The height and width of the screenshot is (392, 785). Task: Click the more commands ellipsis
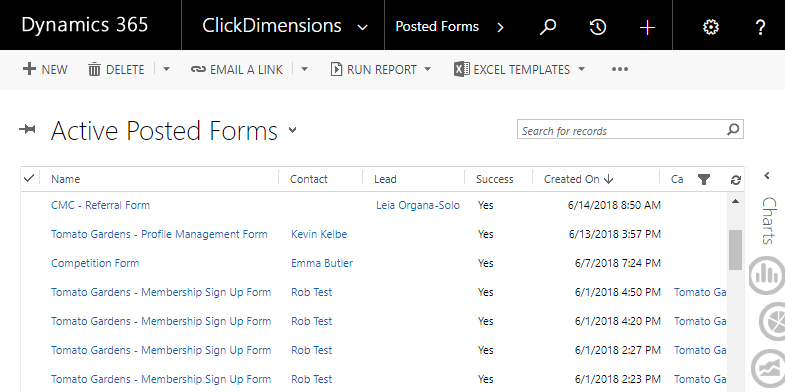pos(620,69)
